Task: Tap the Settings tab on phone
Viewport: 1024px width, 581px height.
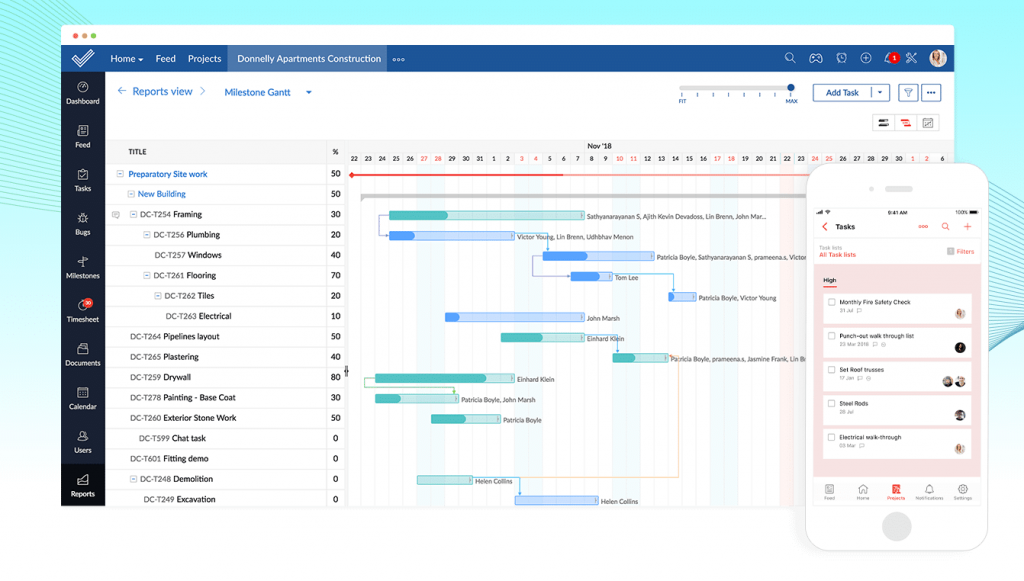Action: (x=963, y=492)
